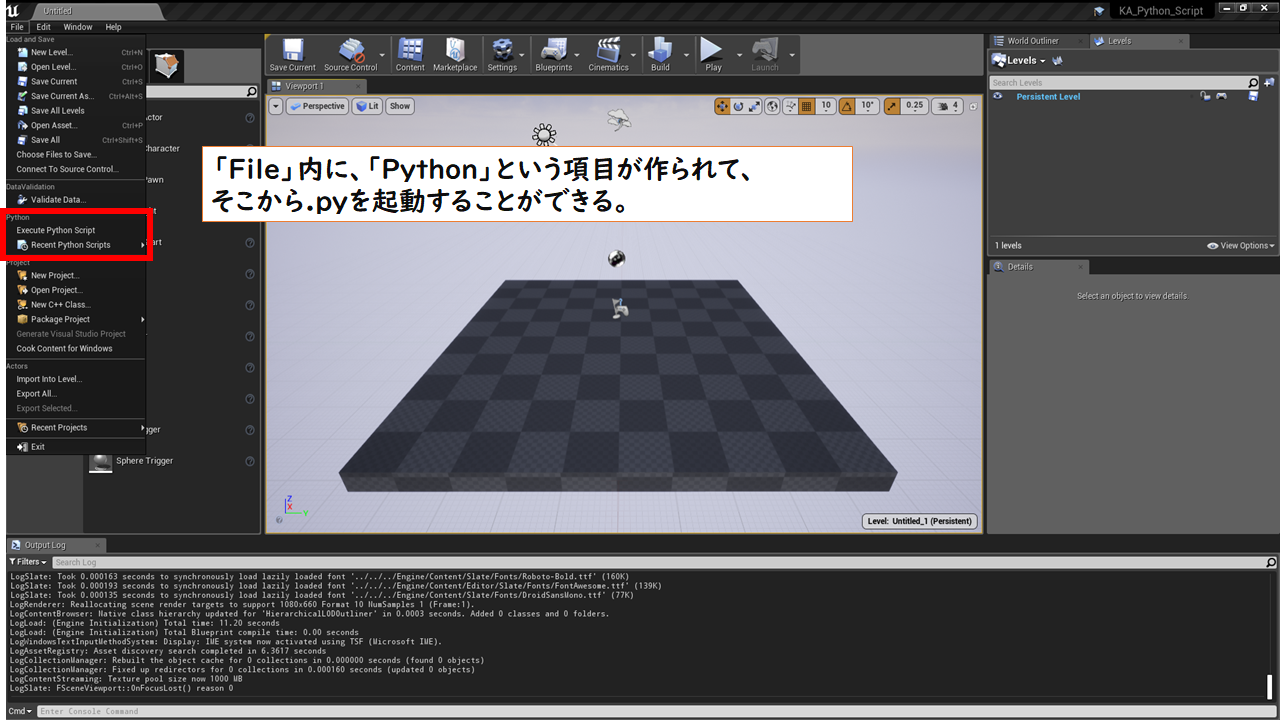Click maximize viewport icon at toolbar end

coord(972,106)
